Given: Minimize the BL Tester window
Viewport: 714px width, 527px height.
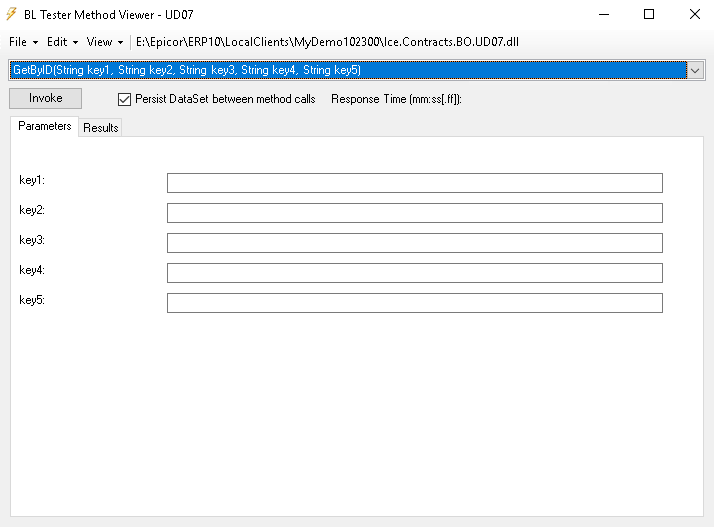Looking at the screenshot, I should (x=604, y=15).
